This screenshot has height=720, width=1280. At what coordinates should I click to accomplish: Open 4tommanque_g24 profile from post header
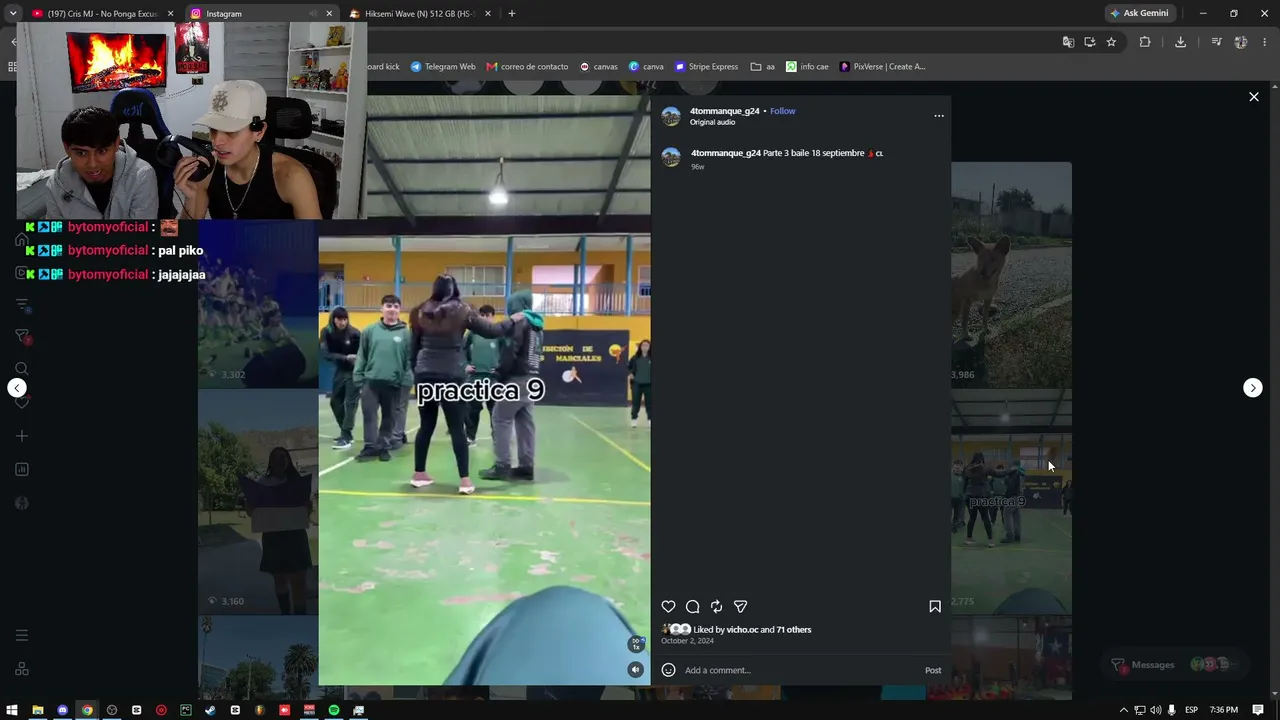725,111
